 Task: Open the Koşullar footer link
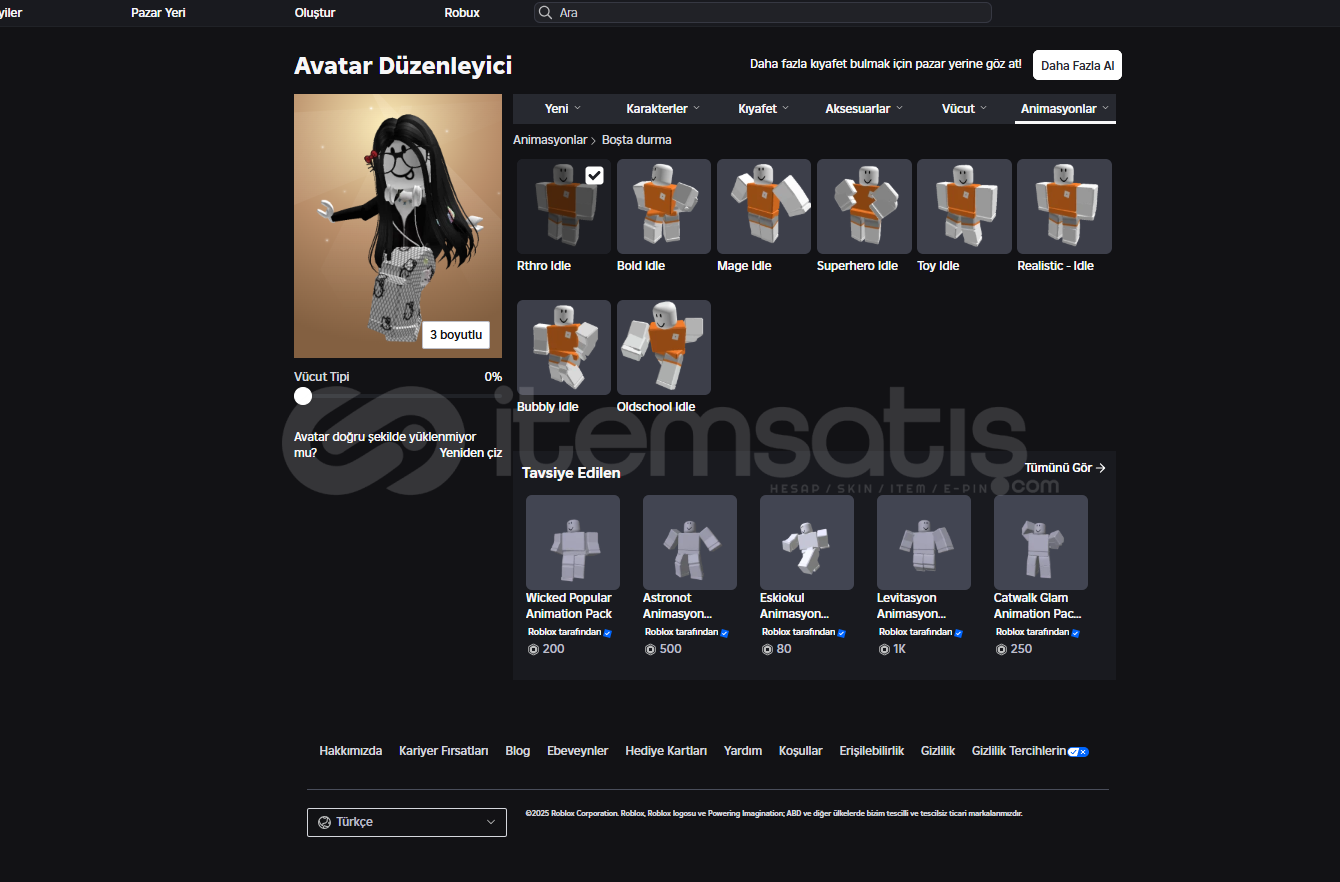click(801, 751)
